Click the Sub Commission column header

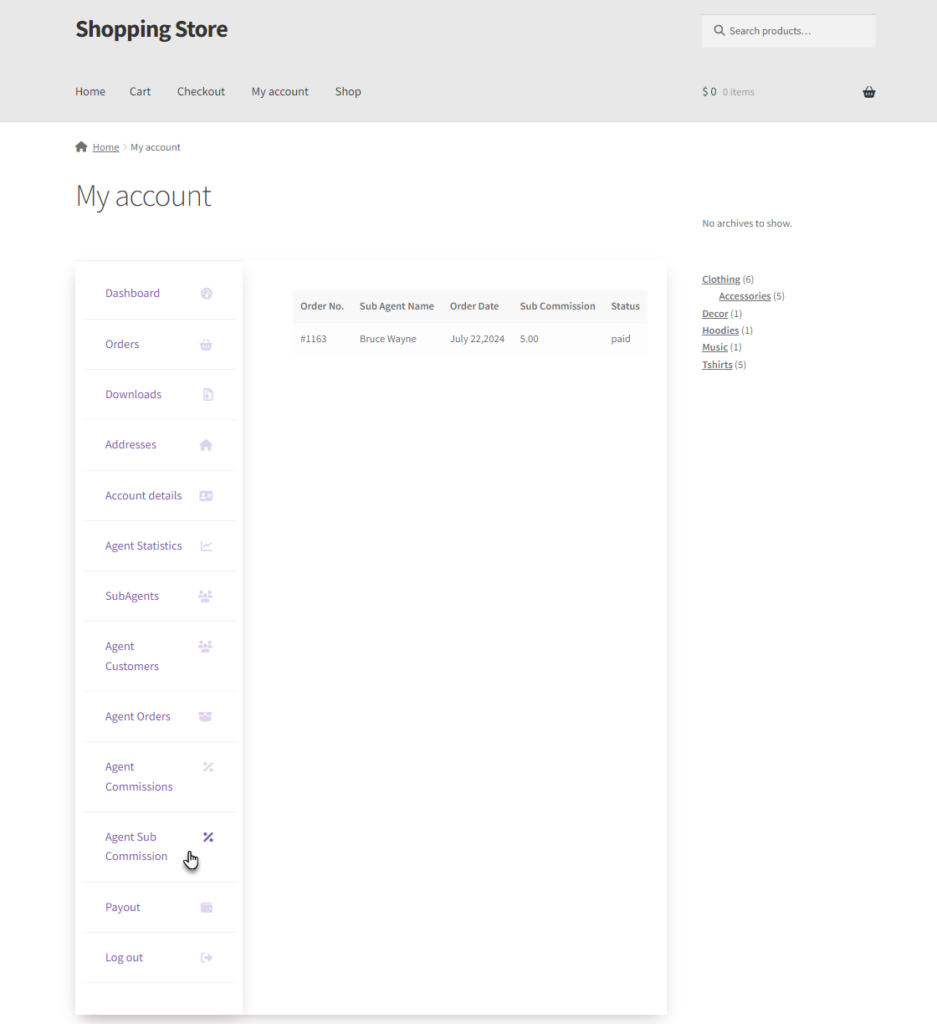(x=558, y=306)
